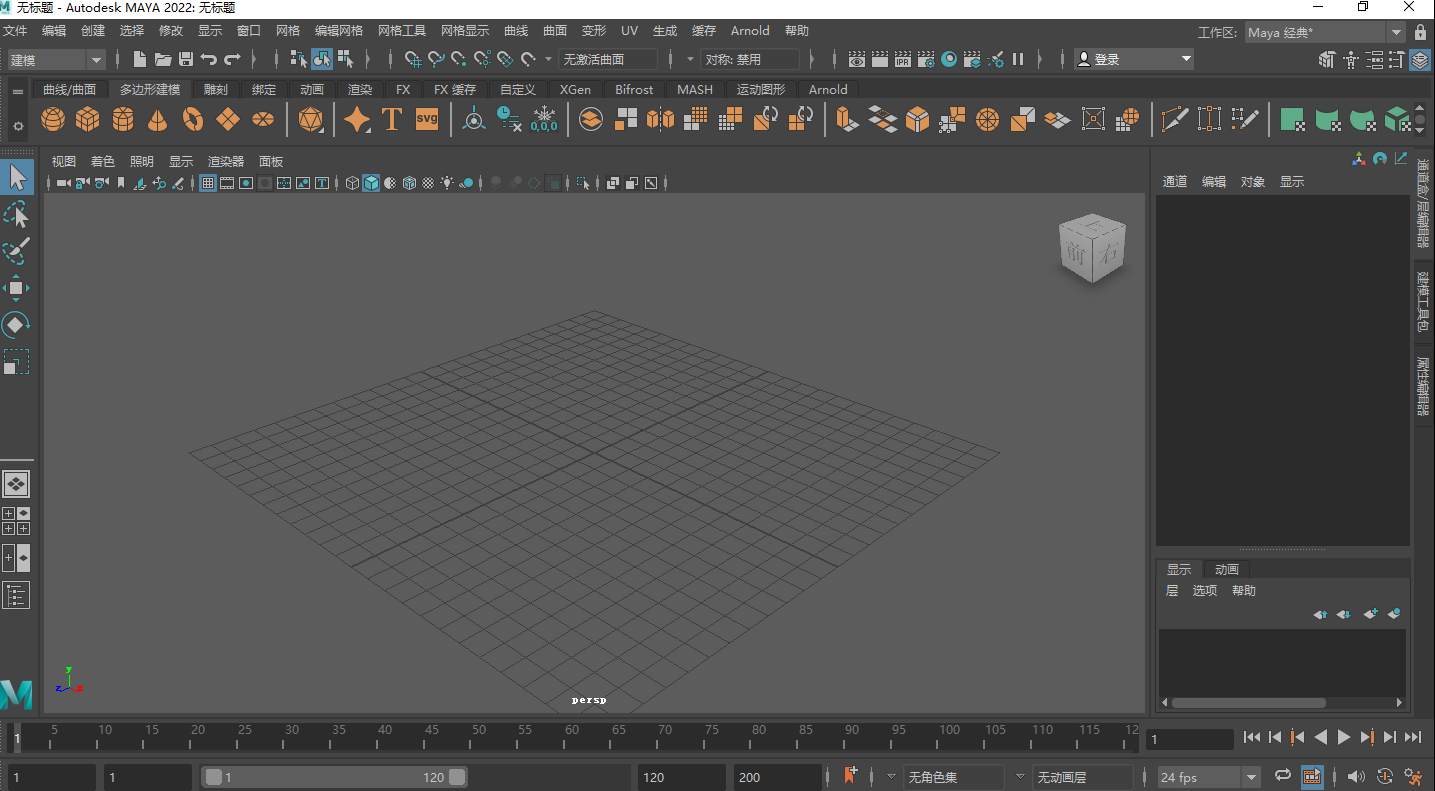1435x791 pixels.
Task: Create a polygon text with the T shelf icon
Action: tap(391, 119)
